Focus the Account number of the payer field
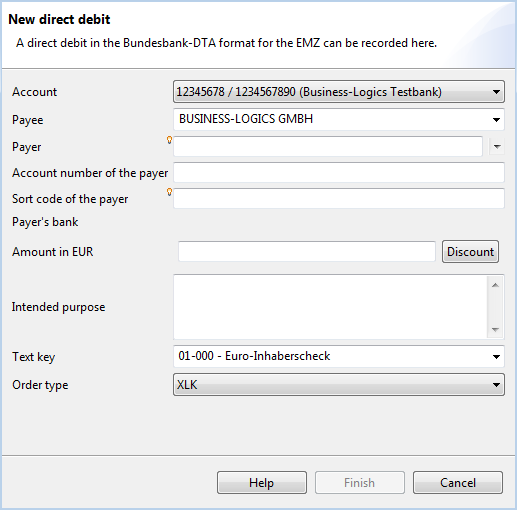The width and height of the screenshot is (517, 510). coord(339,172)
